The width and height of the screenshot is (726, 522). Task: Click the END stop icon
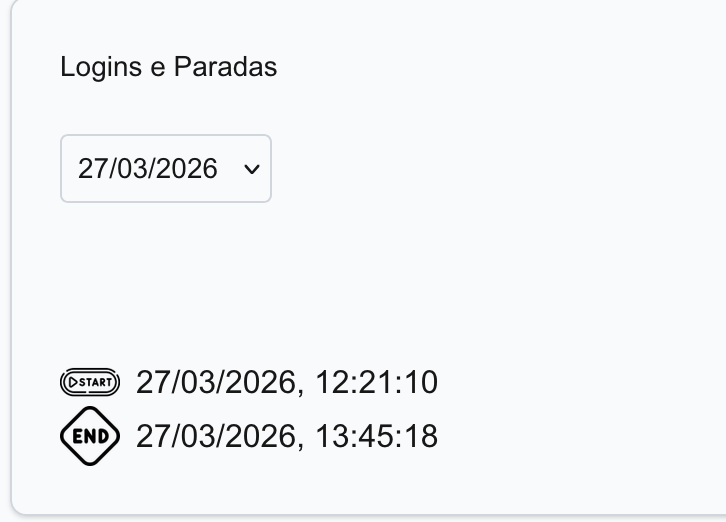click(90, 437)
